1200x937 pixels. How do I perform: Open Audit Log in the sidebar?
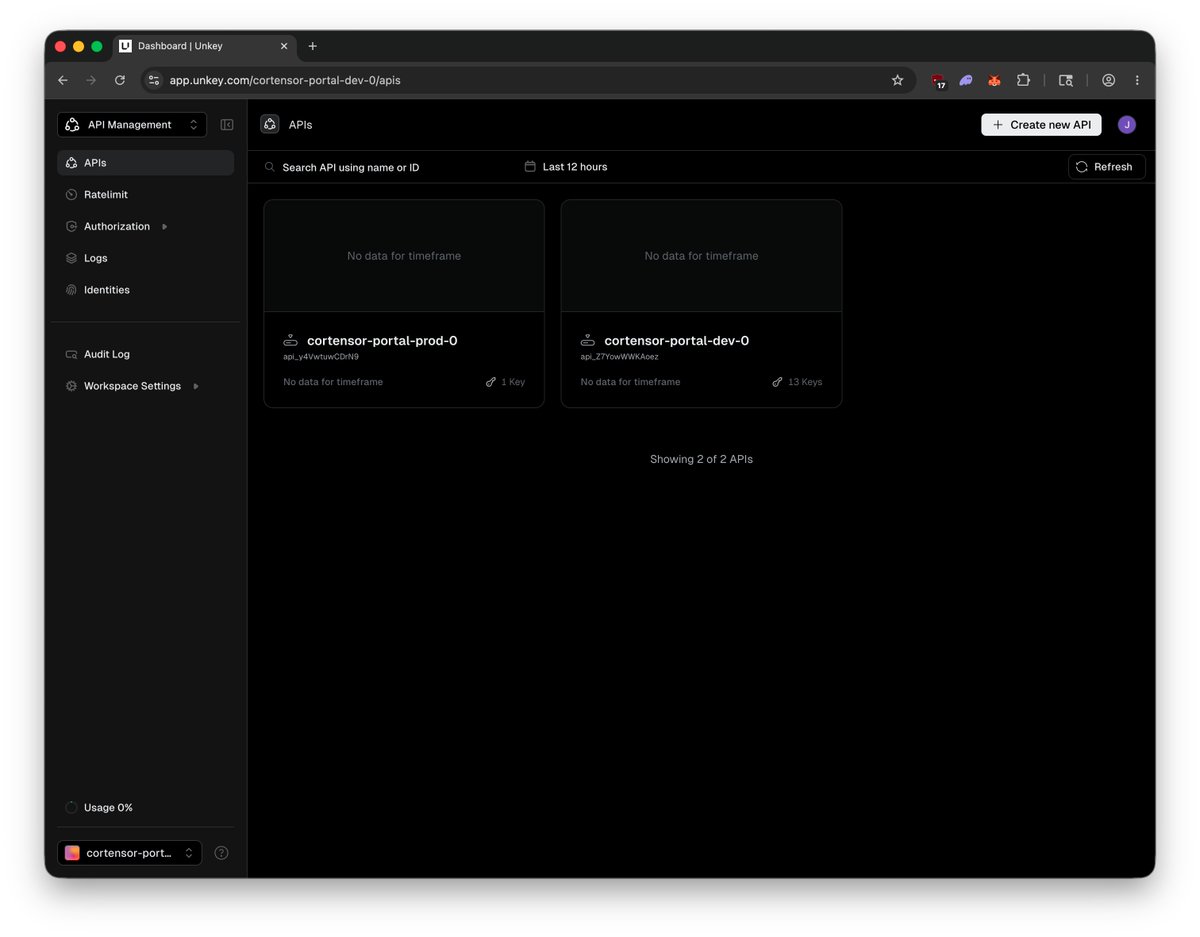(x=146, y=354)
